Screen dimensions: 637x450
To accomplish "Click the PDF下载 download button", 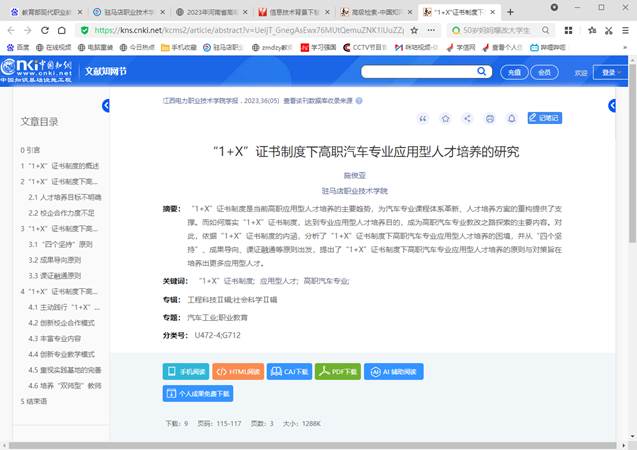I will click(x=338, y=372).
